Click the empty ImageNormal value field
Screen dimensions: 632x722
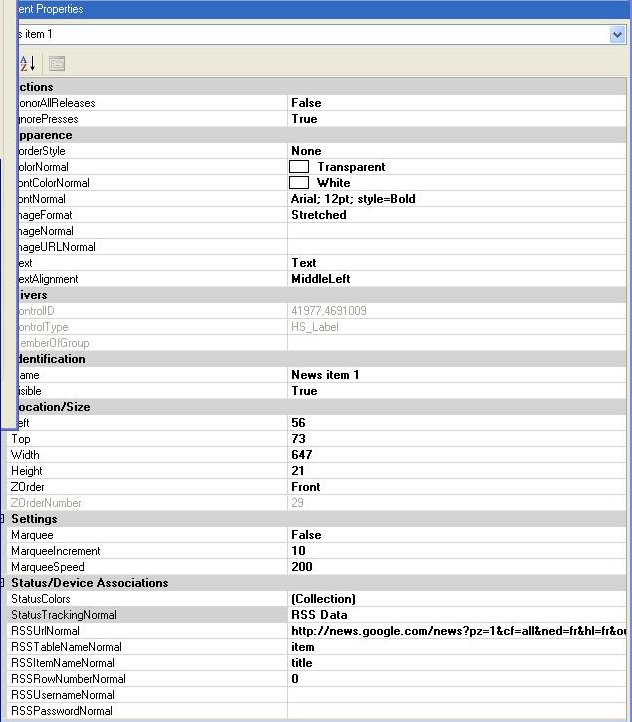tap(457, 231)
